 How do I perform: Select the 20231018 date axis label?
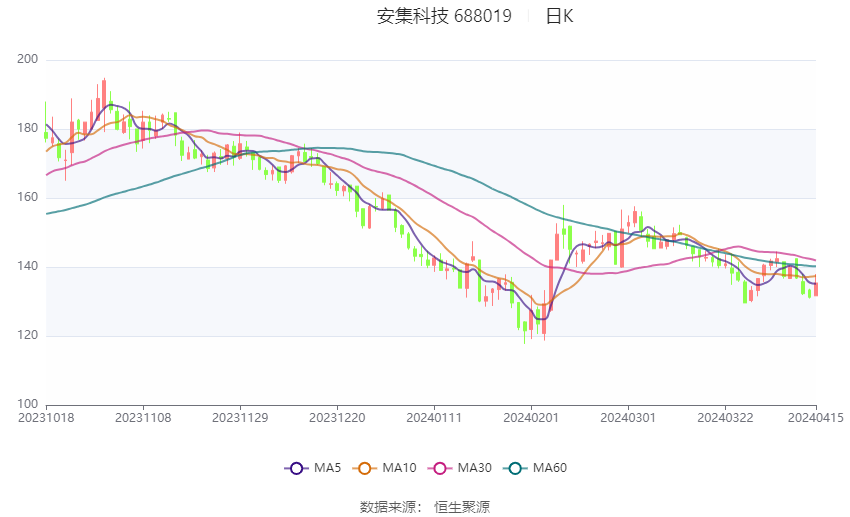(46, 418)
